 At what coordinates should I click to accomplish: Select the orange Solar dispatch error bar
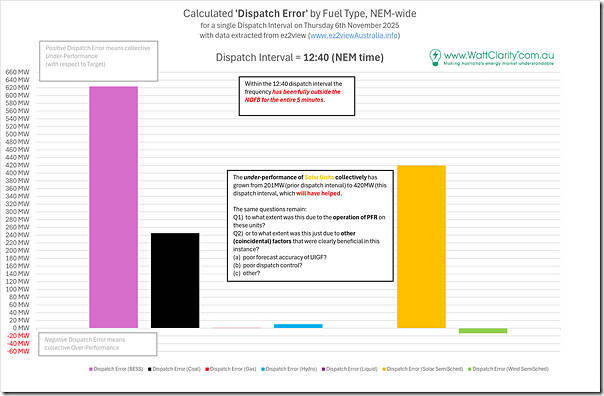(421, 247)
